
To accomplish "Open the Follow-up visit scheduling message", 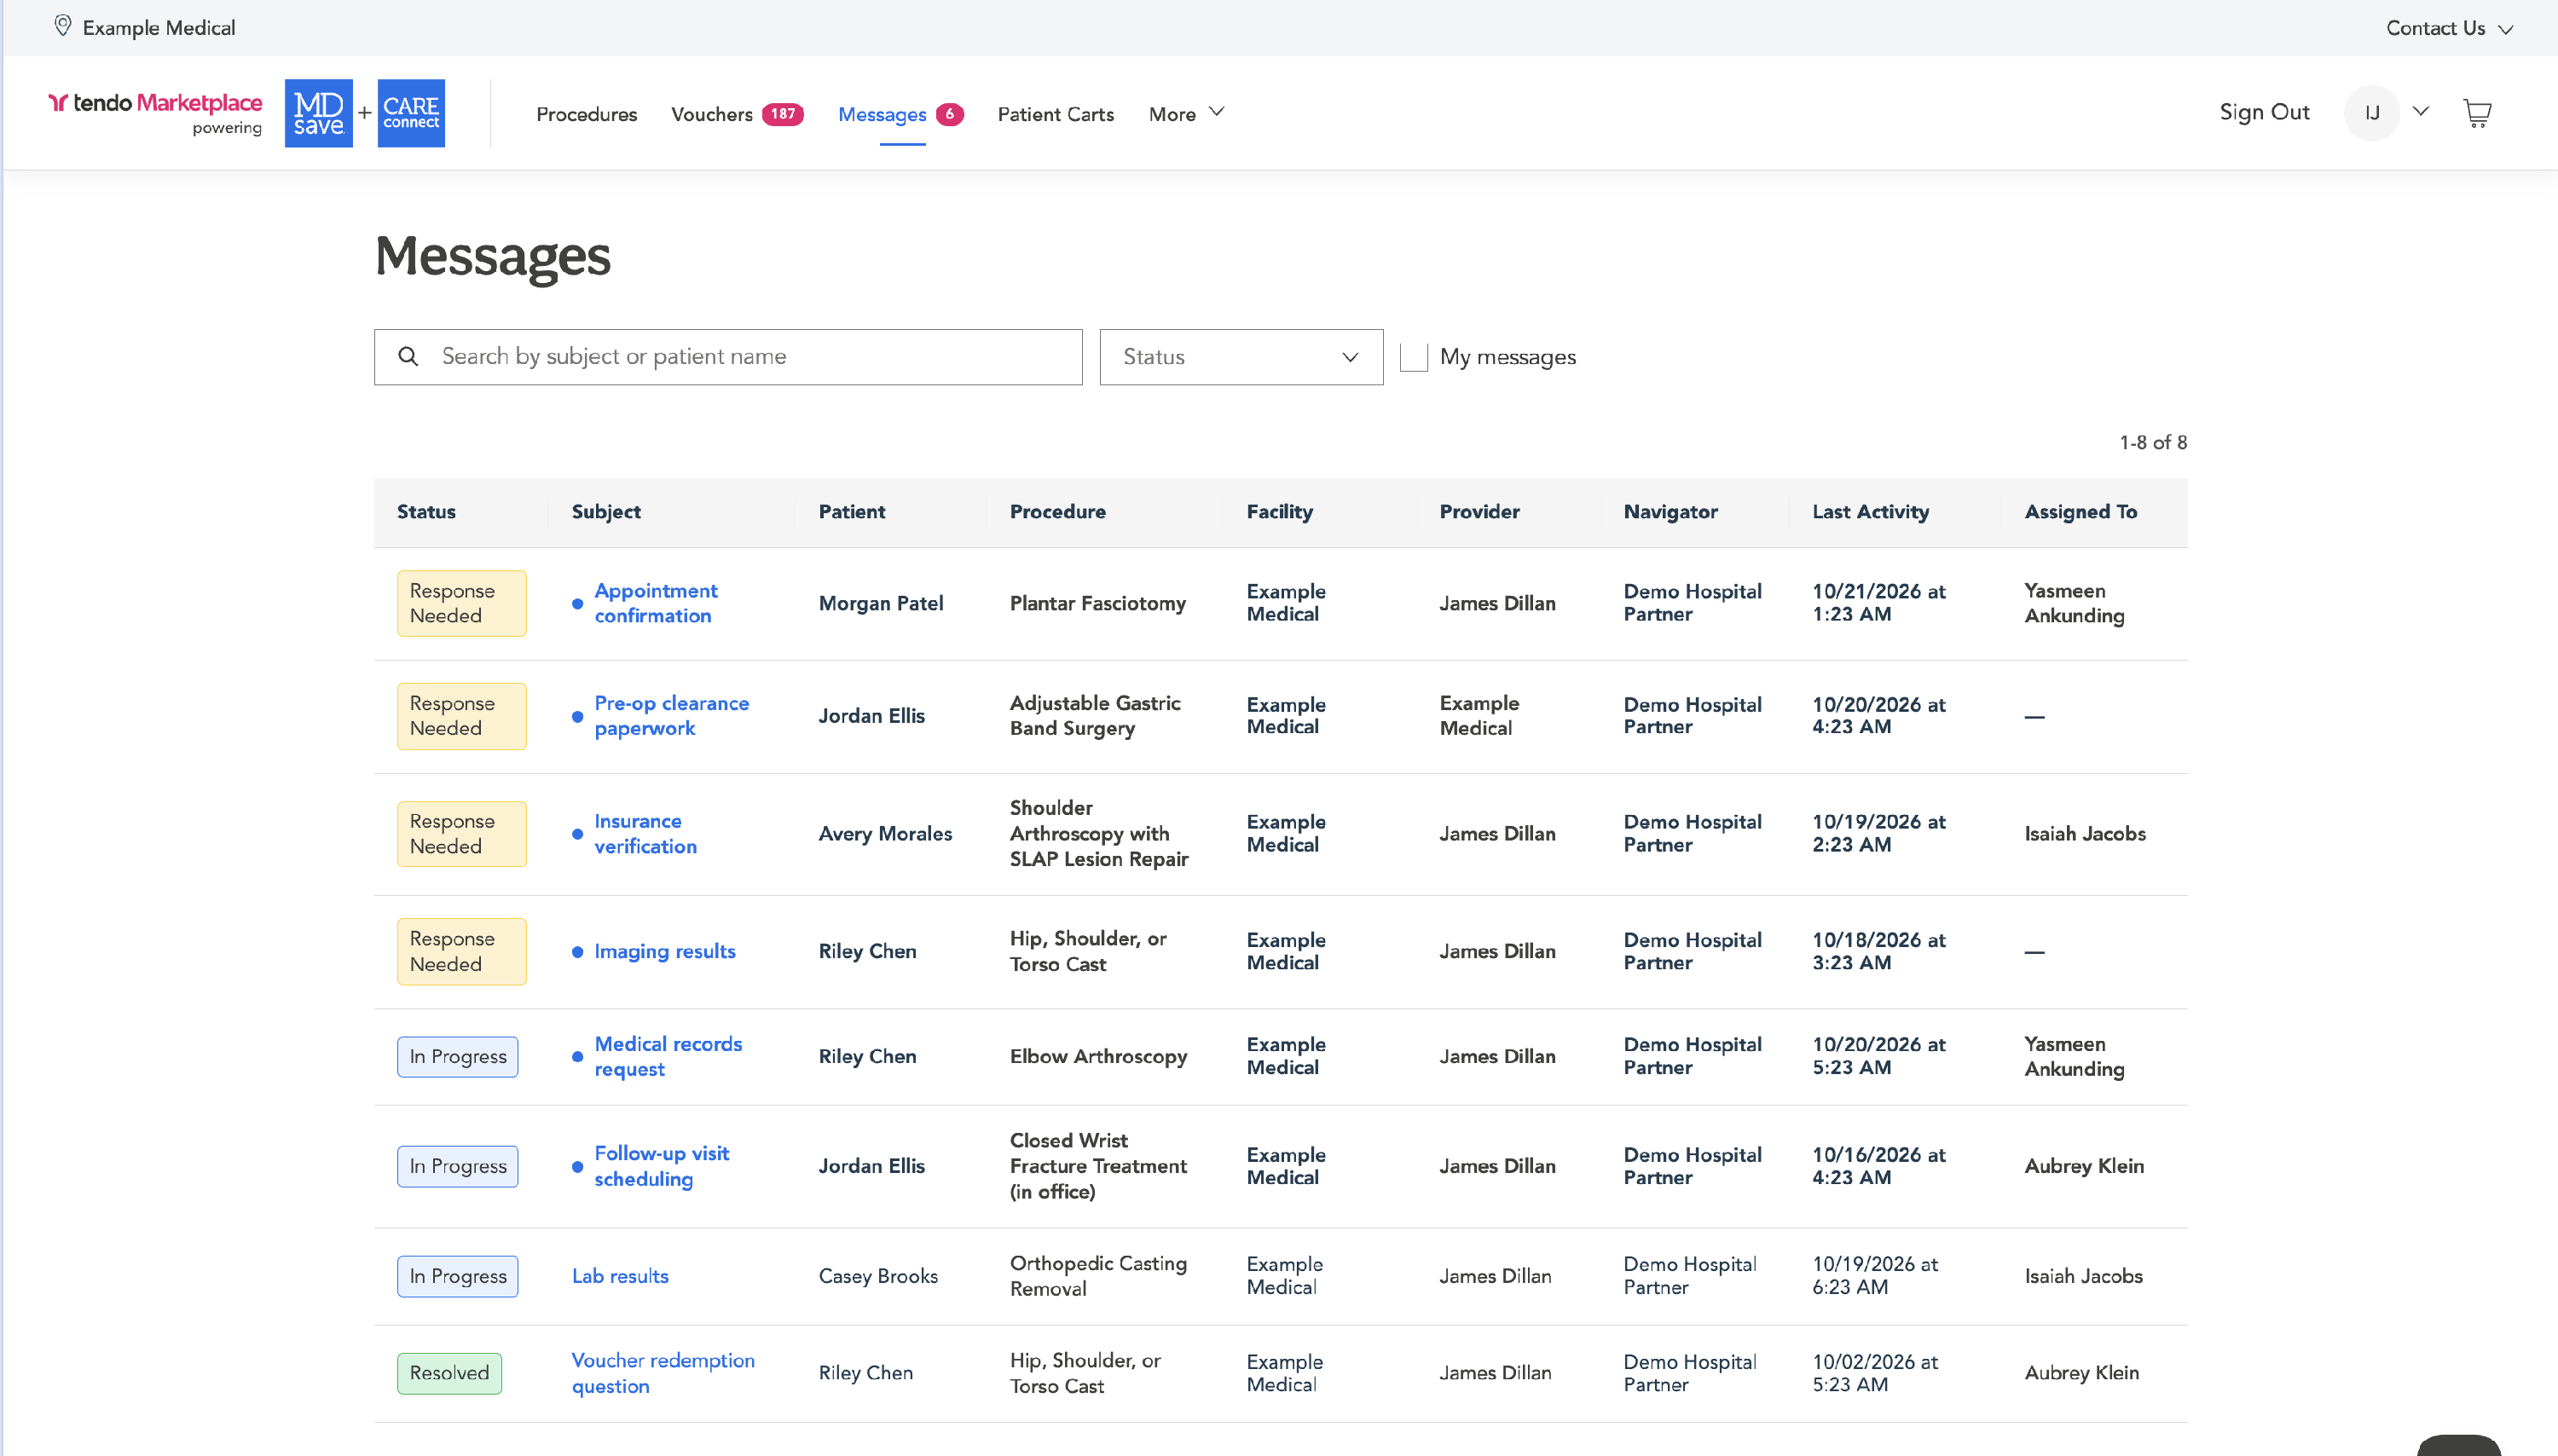I will click(661, 1166).
